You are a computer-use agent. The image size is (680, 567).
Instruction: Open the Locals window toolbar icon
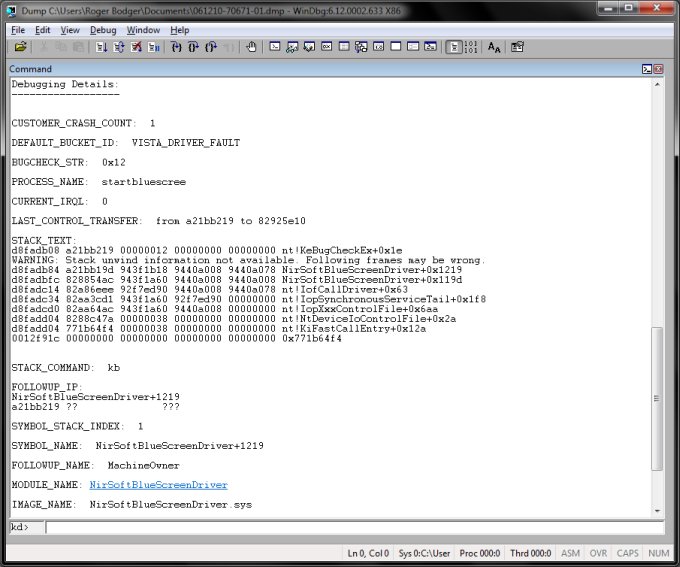point(309,46)
